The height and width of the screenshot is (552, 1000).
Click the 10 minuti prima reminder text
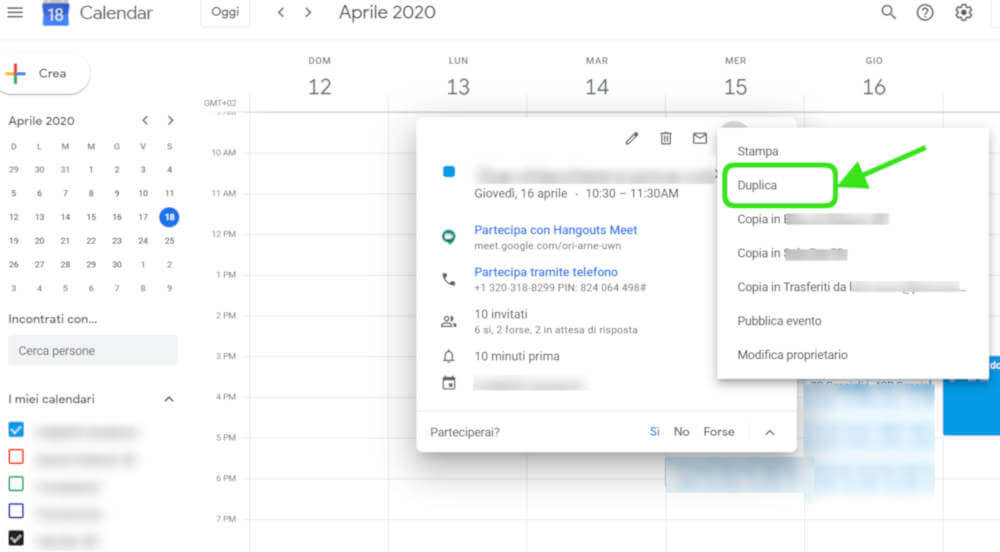517,356
